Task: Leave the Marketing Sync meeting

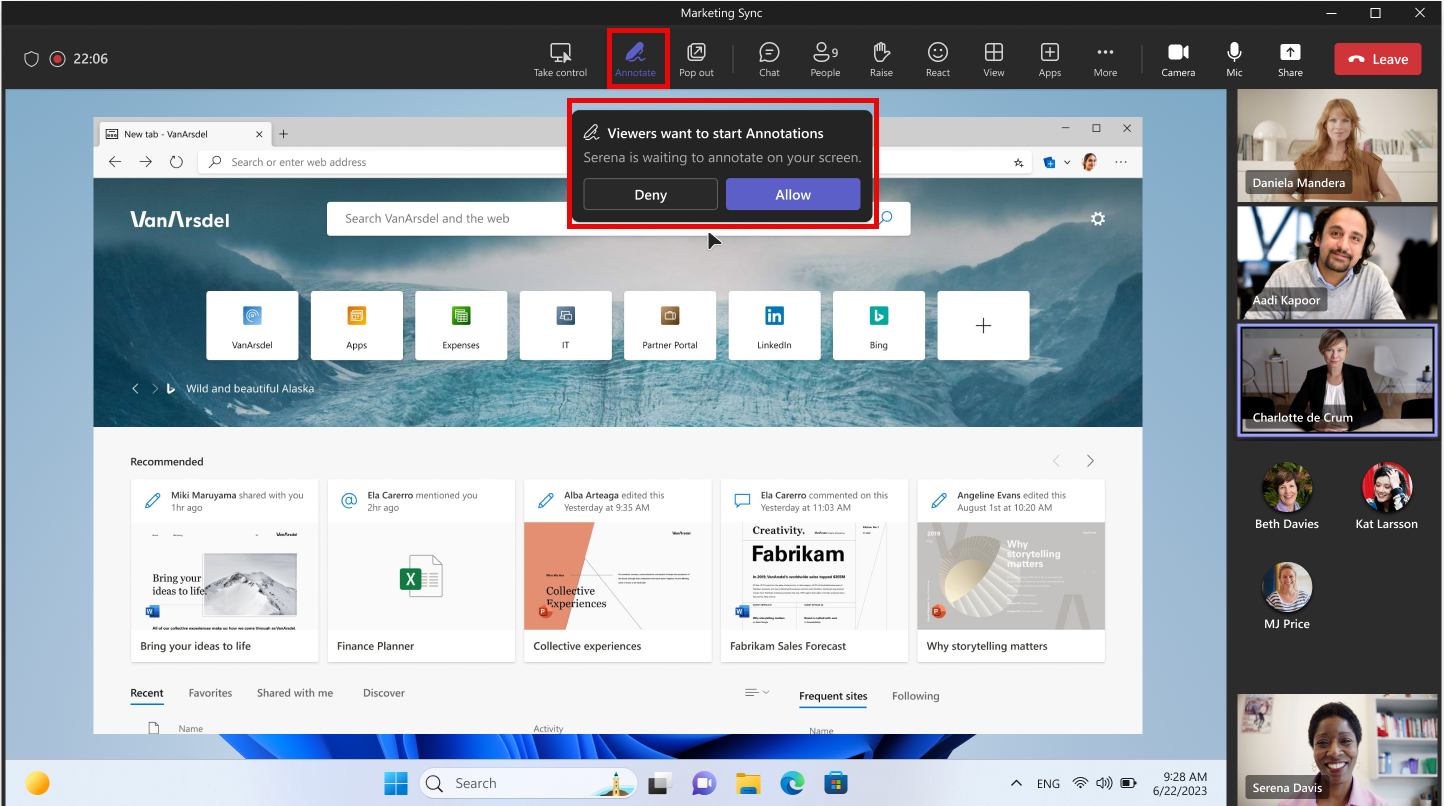Action: click(x=1377, y=59)
